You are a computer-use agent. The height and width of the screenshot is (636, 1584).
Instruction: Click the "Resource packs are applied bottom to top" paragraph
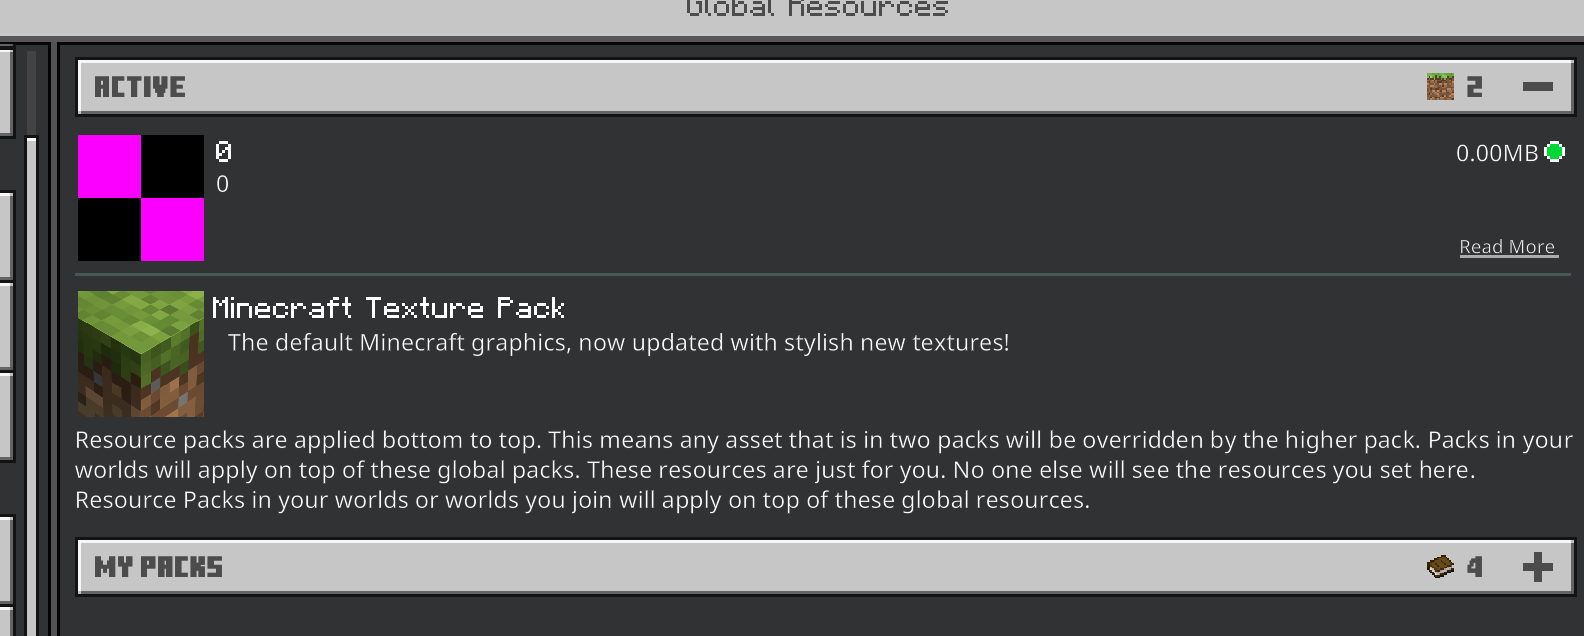823,470
